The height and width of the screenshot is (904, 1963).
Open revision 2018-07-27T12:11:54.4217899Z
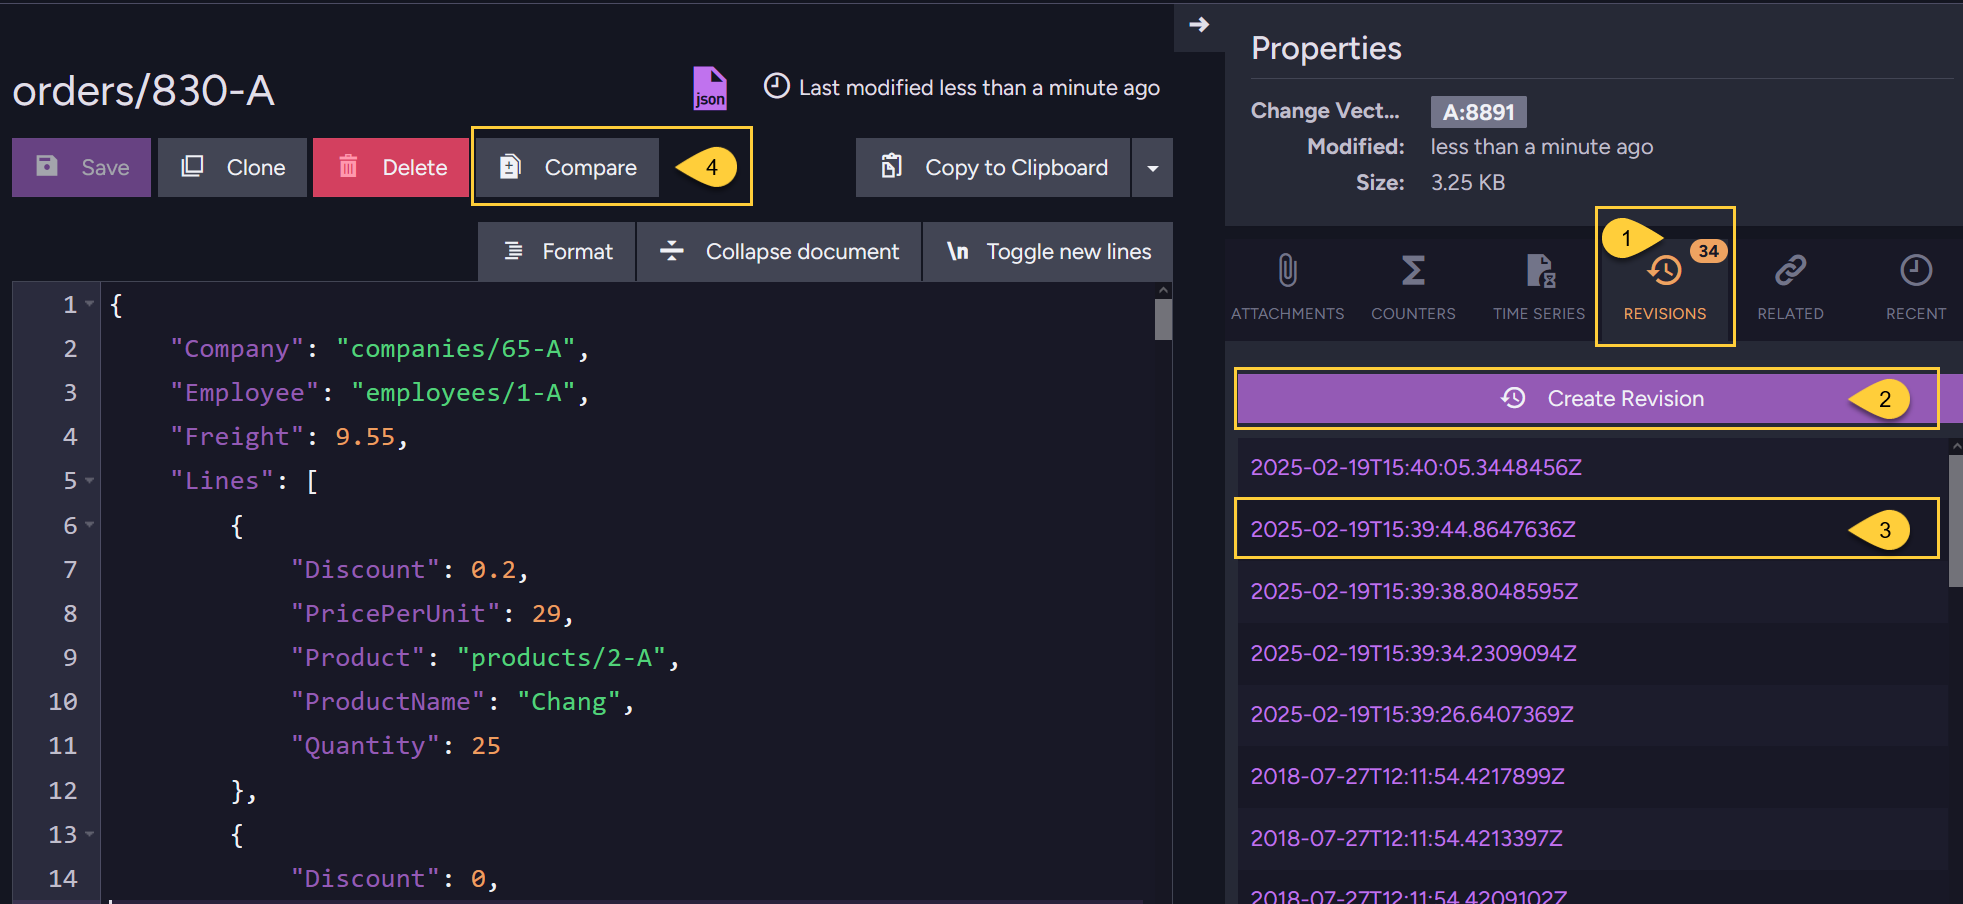tap(1407, 776)
